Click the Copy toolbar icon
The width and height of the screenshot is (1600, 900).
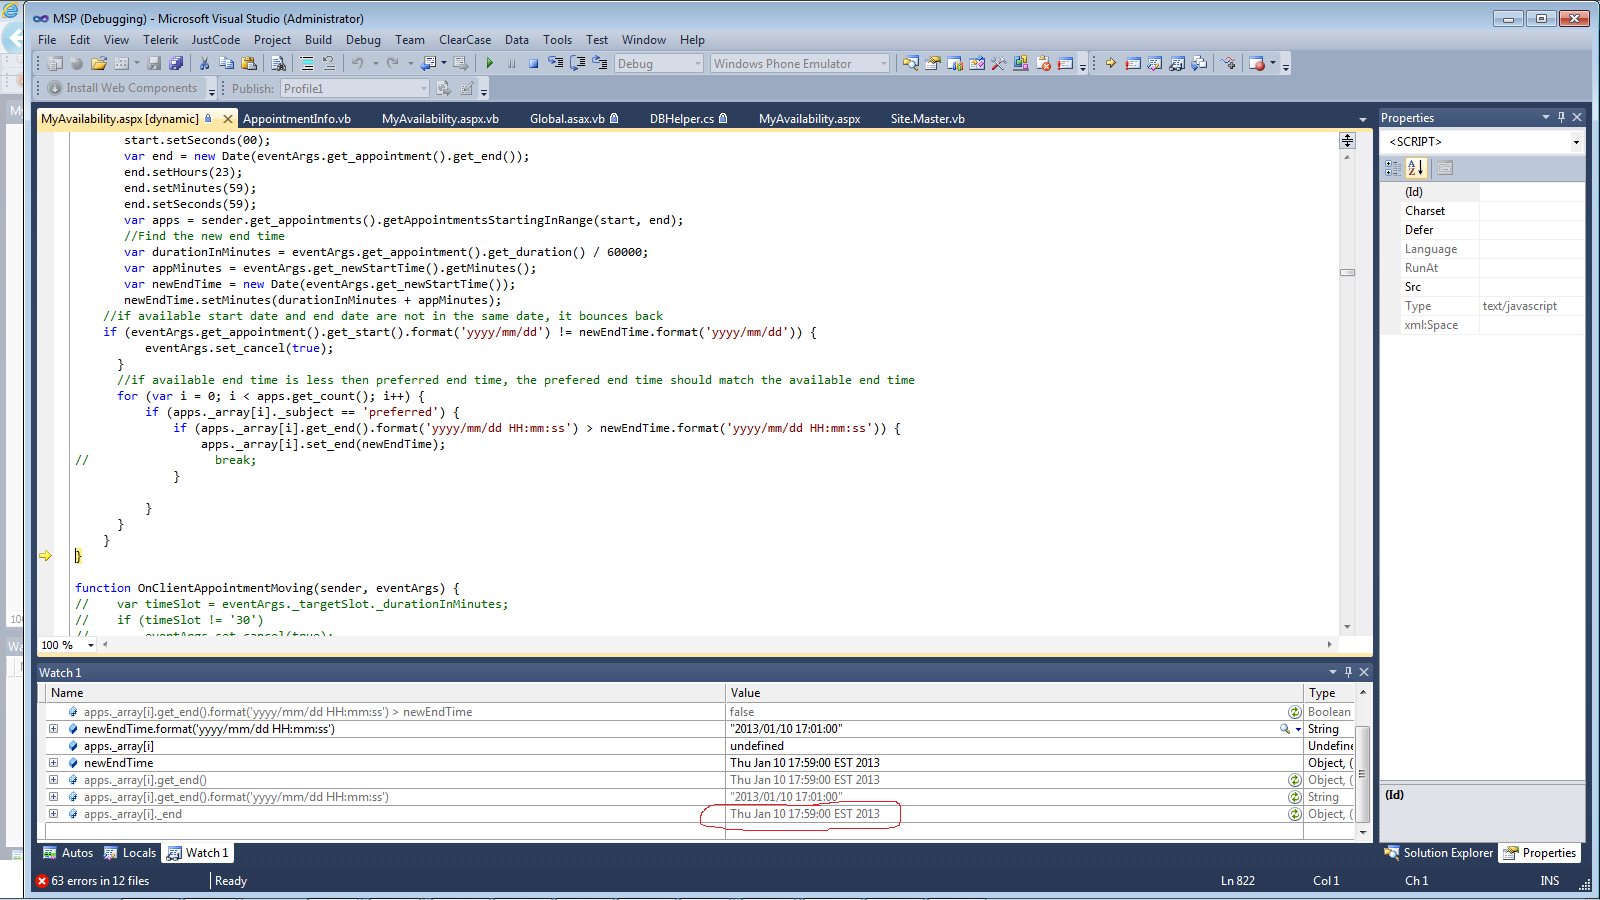coord(226,63)
